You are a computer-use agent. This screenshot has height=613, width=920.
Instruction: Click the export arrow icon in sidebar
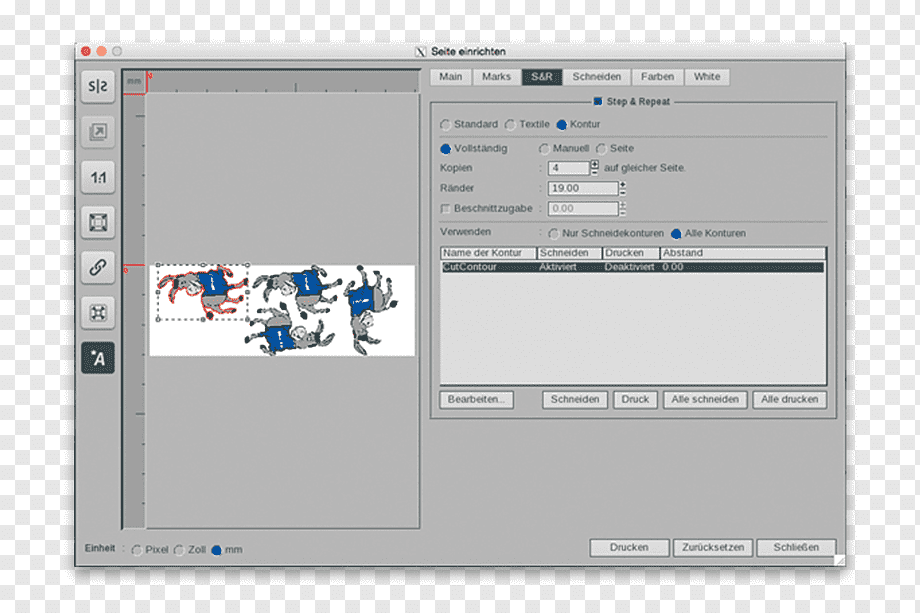tap(98, 131)
